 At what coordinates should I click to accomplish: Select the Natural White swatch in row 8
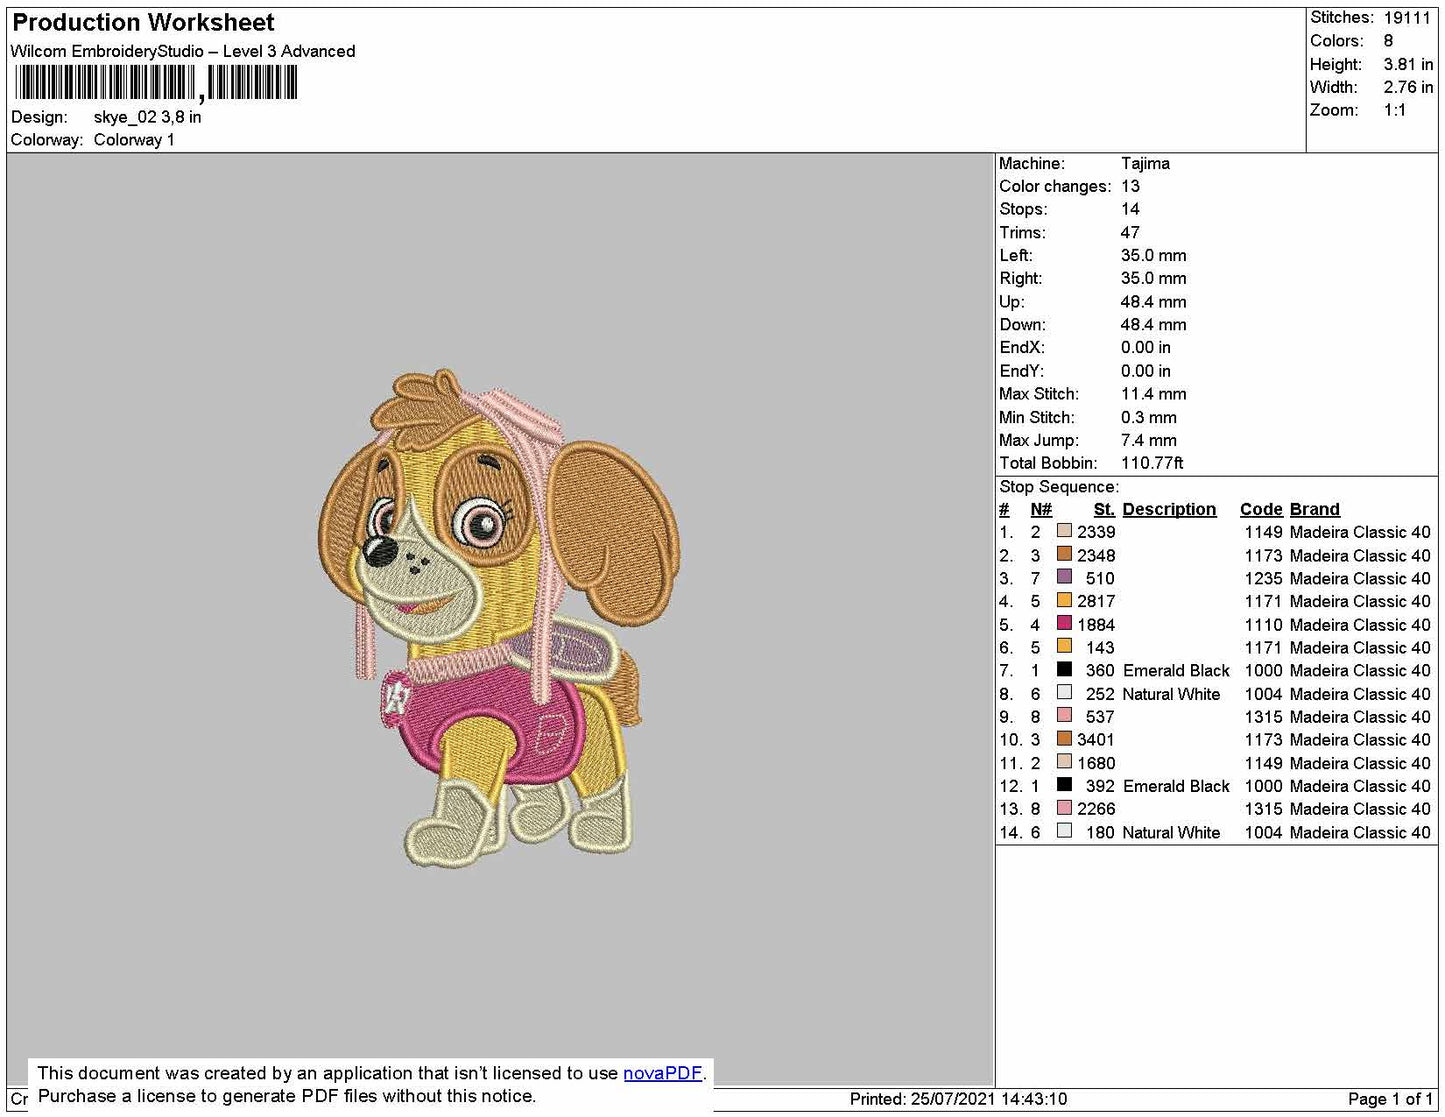pos(1064,693)
